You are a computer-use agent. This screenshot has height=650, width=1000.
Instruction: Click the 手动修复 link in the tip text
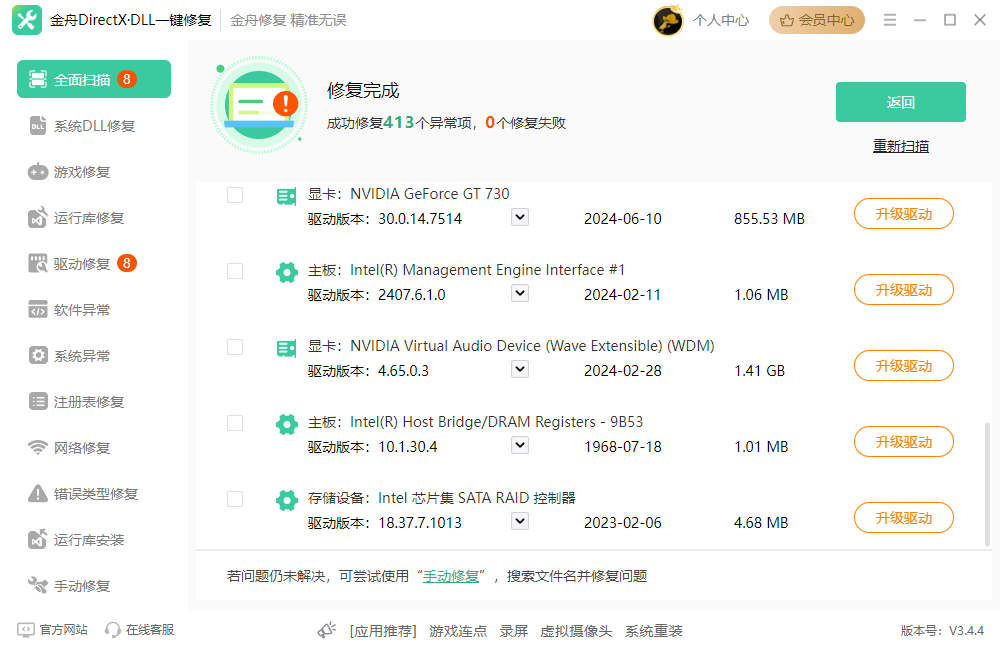tap(451, 575)
